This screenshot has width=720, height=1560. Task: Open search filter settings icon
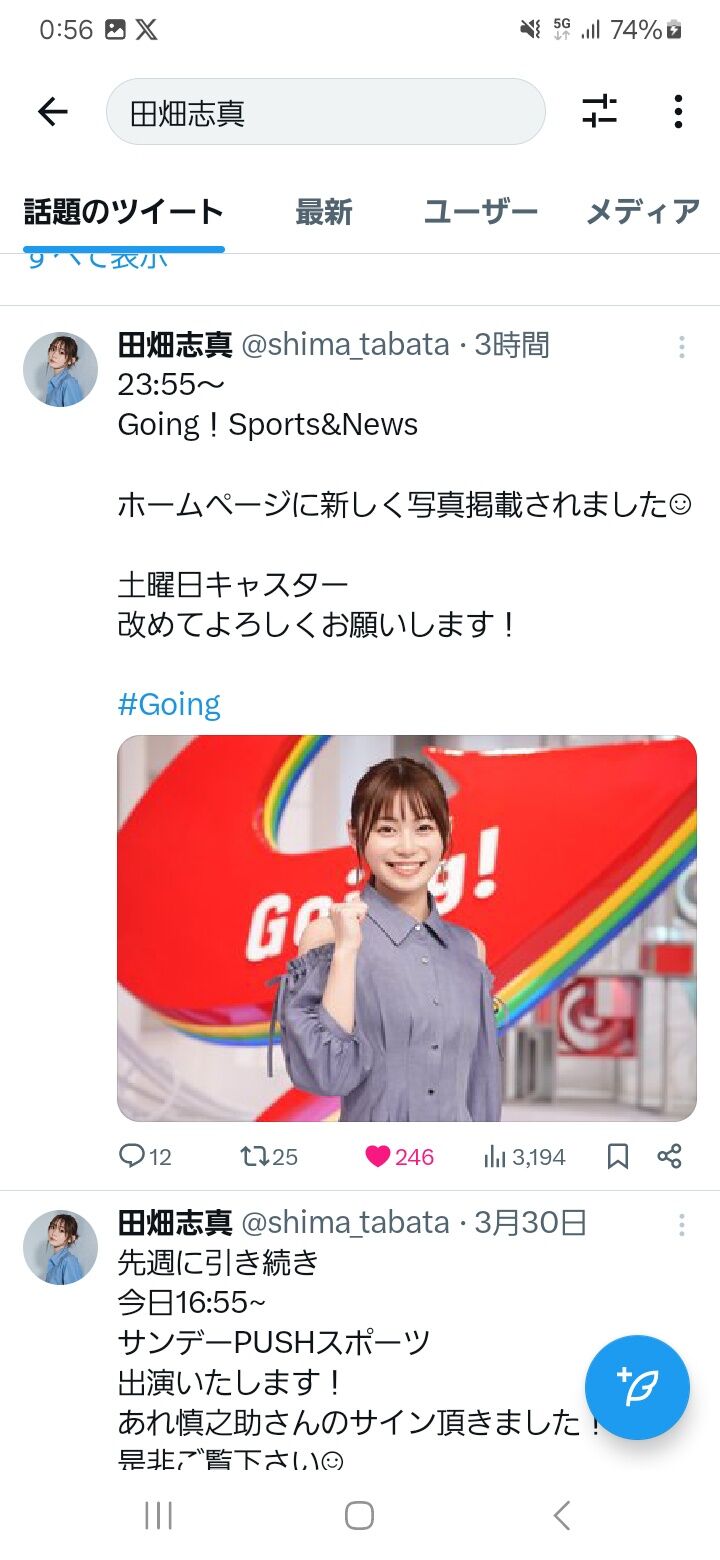coord(600,111)
